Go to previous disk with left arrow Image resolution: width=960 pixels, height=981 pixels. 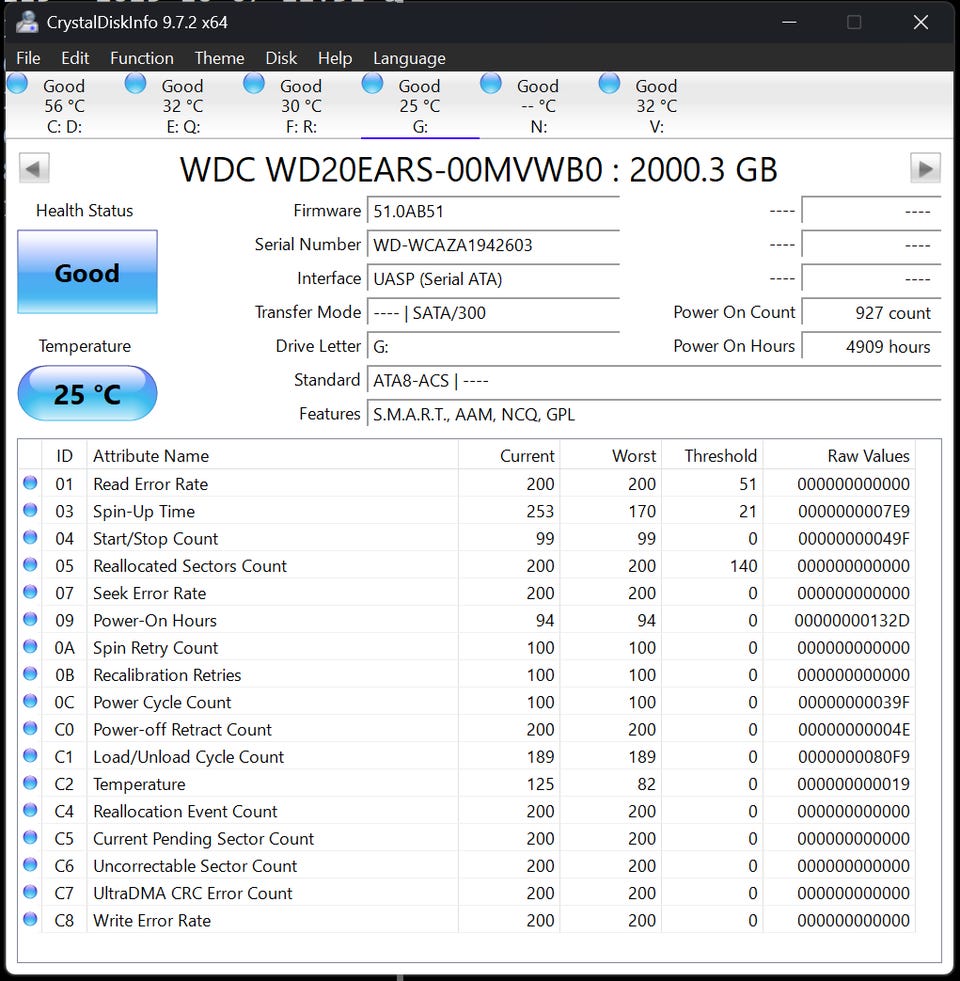34,168
